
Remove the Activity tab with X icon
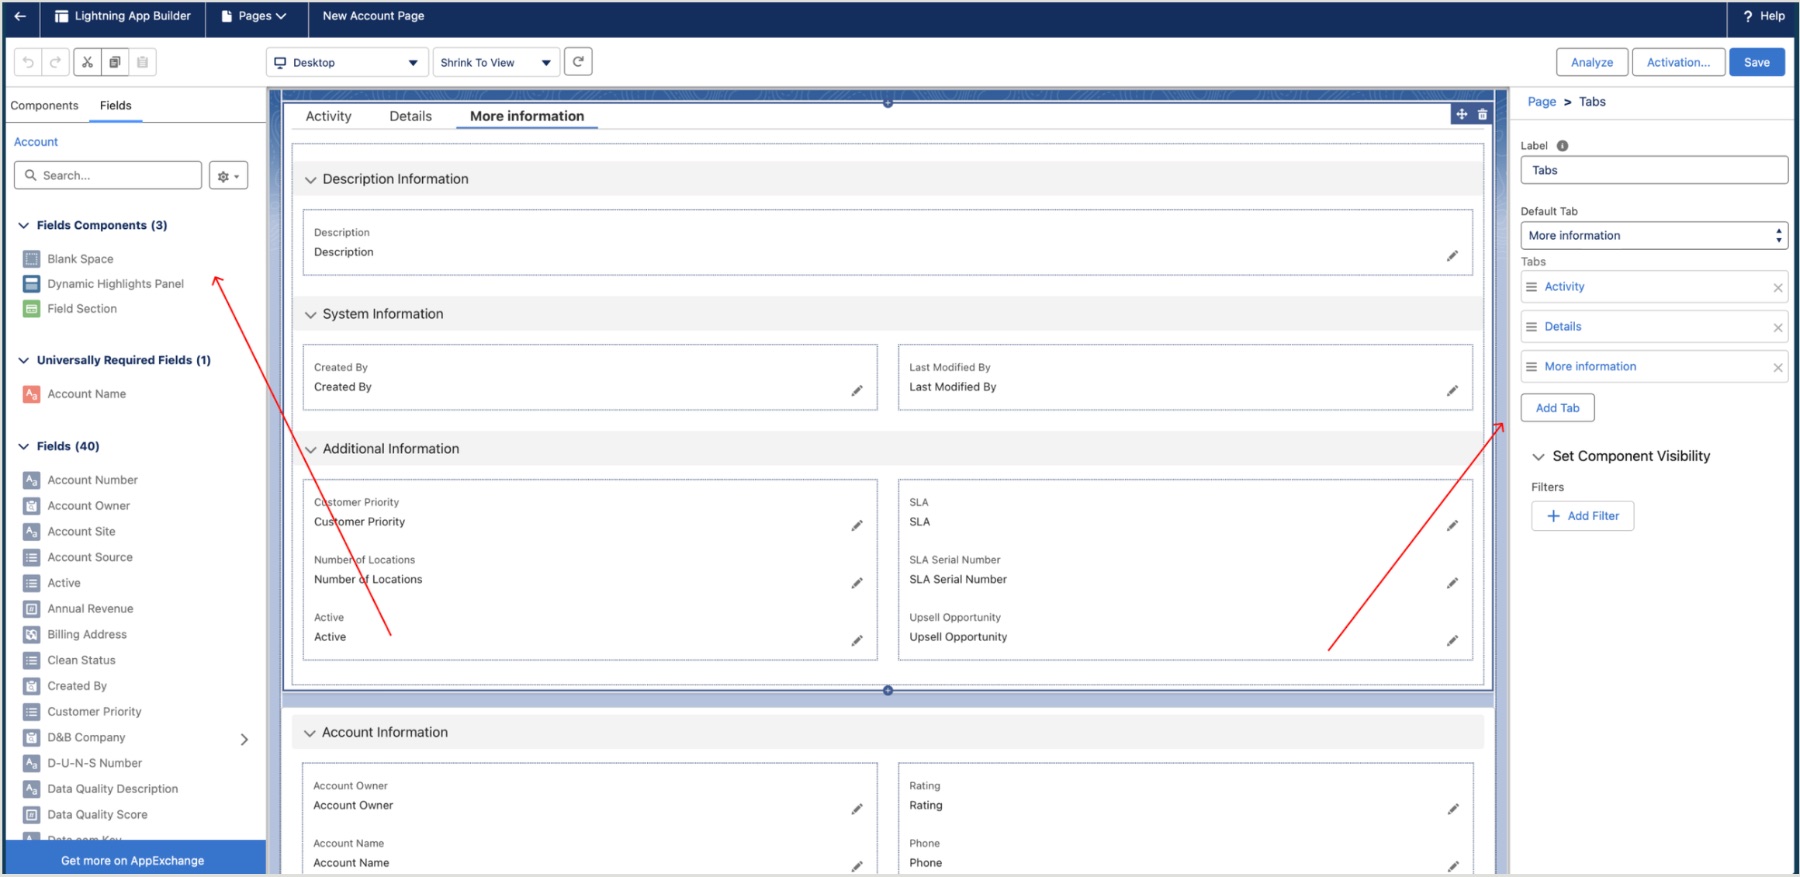point(1778,288)
